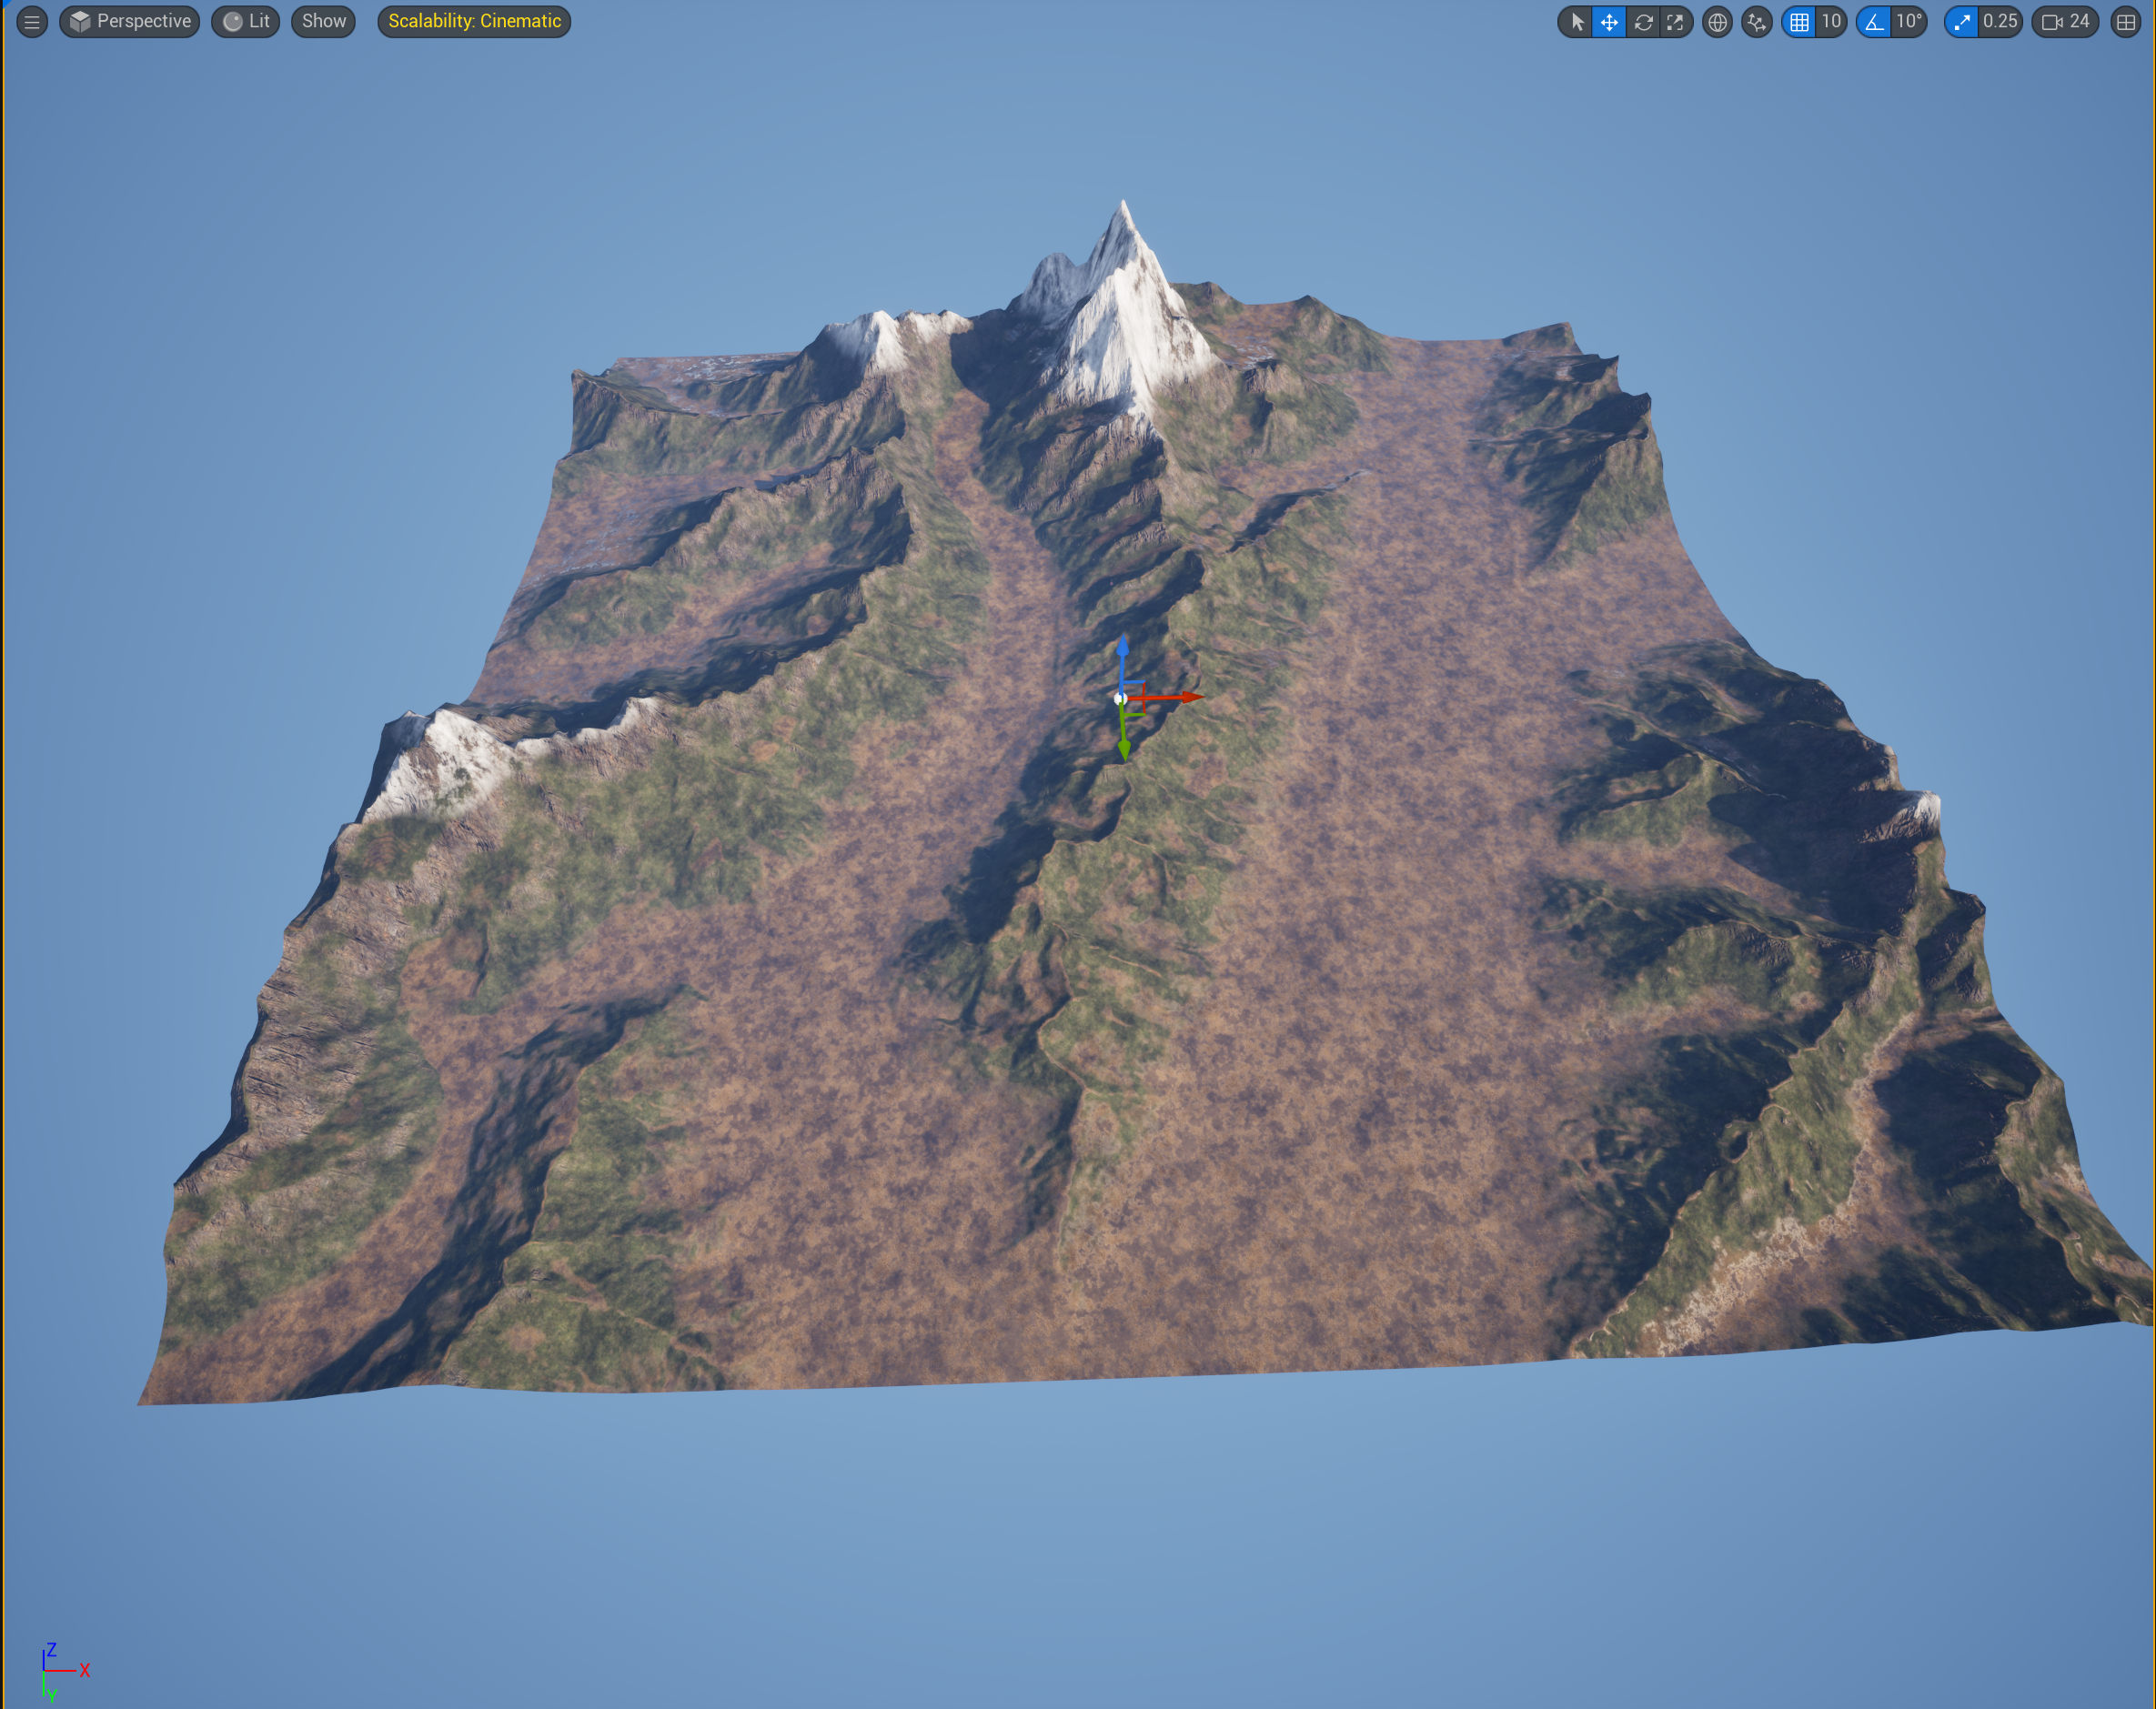Select the translate (move) tool
Viewport: 2156px width, 1709px height.
click(x=1609, y=22)
